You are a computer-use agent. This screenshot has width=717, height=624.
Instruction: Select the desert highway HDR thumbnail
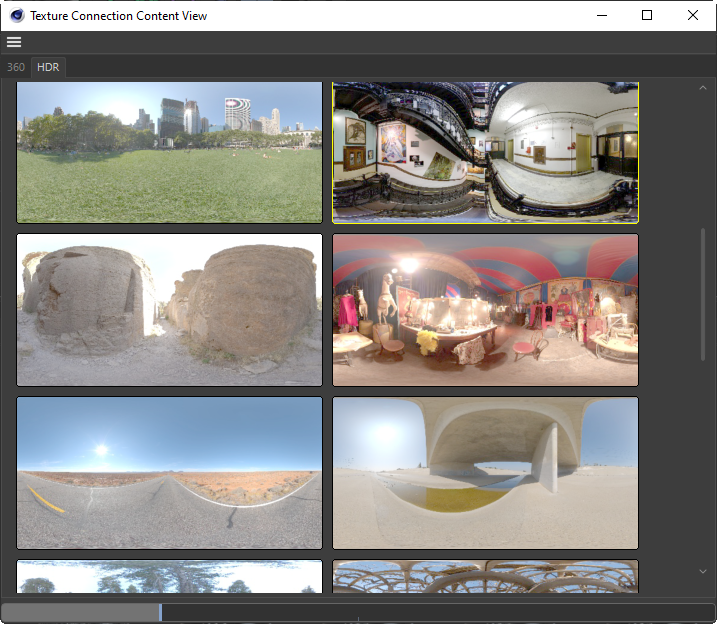click(x=169, y=473)
